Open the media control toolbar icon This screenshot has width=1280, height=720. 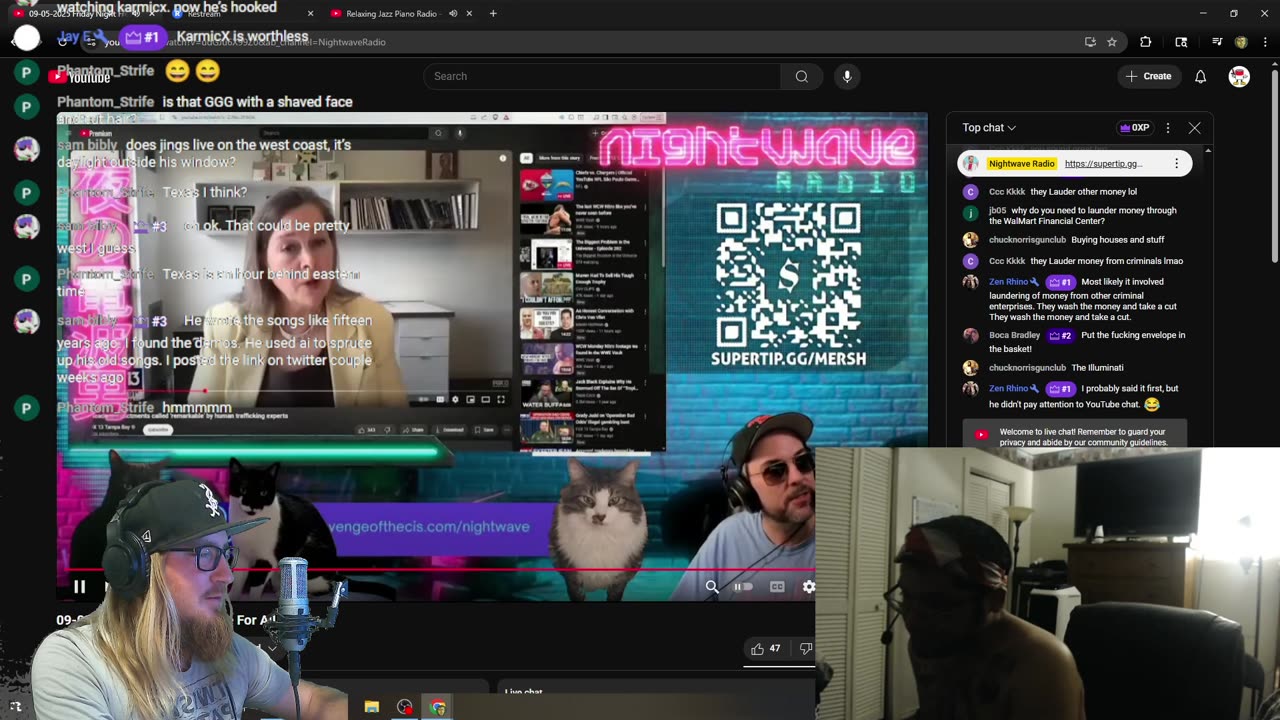pos(1217,42)
